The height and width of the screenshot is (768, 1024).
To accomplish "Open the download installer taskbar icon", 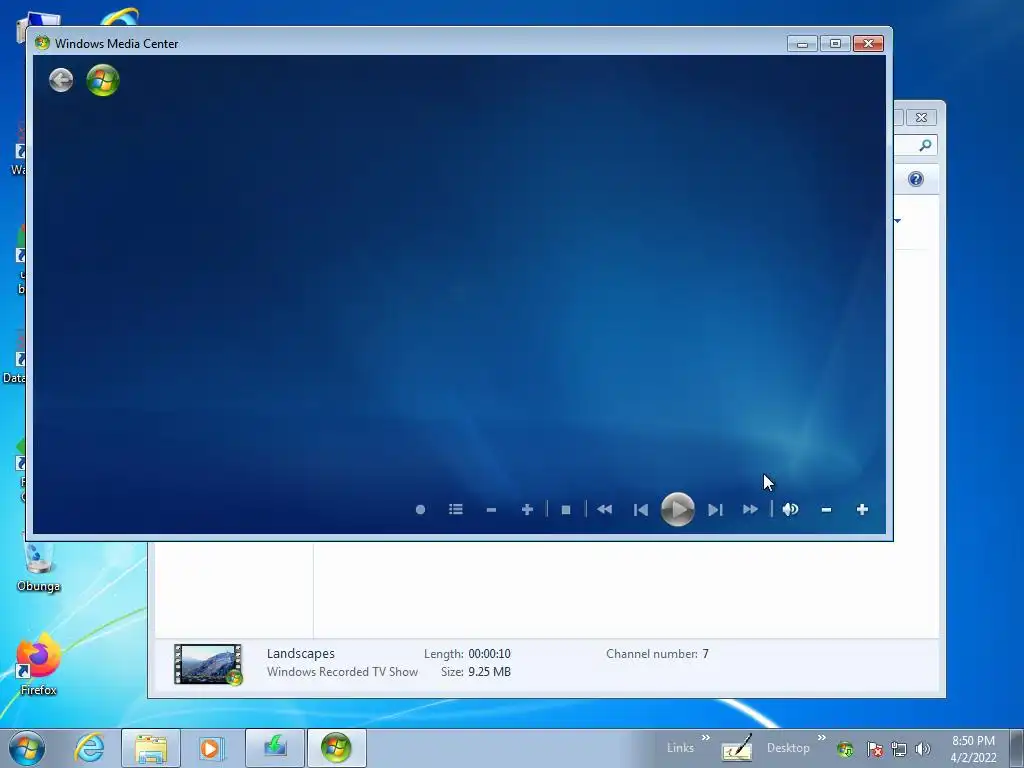I will click(x=275, y=748).
